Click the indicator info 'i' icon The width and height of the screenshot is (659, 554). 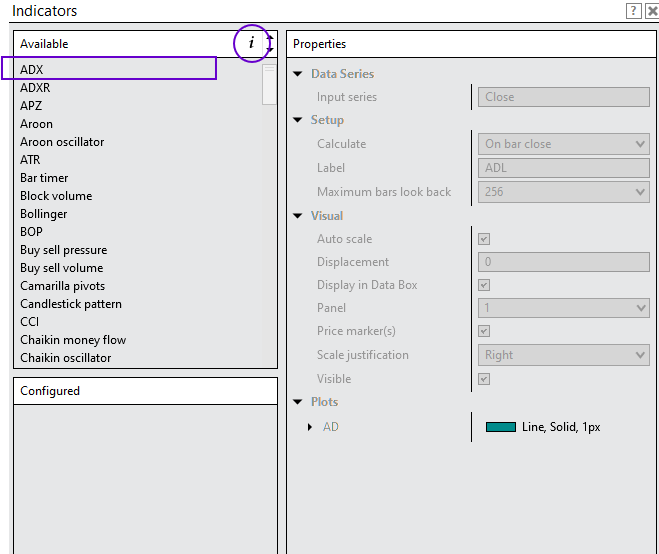click(x=251, y=43)
